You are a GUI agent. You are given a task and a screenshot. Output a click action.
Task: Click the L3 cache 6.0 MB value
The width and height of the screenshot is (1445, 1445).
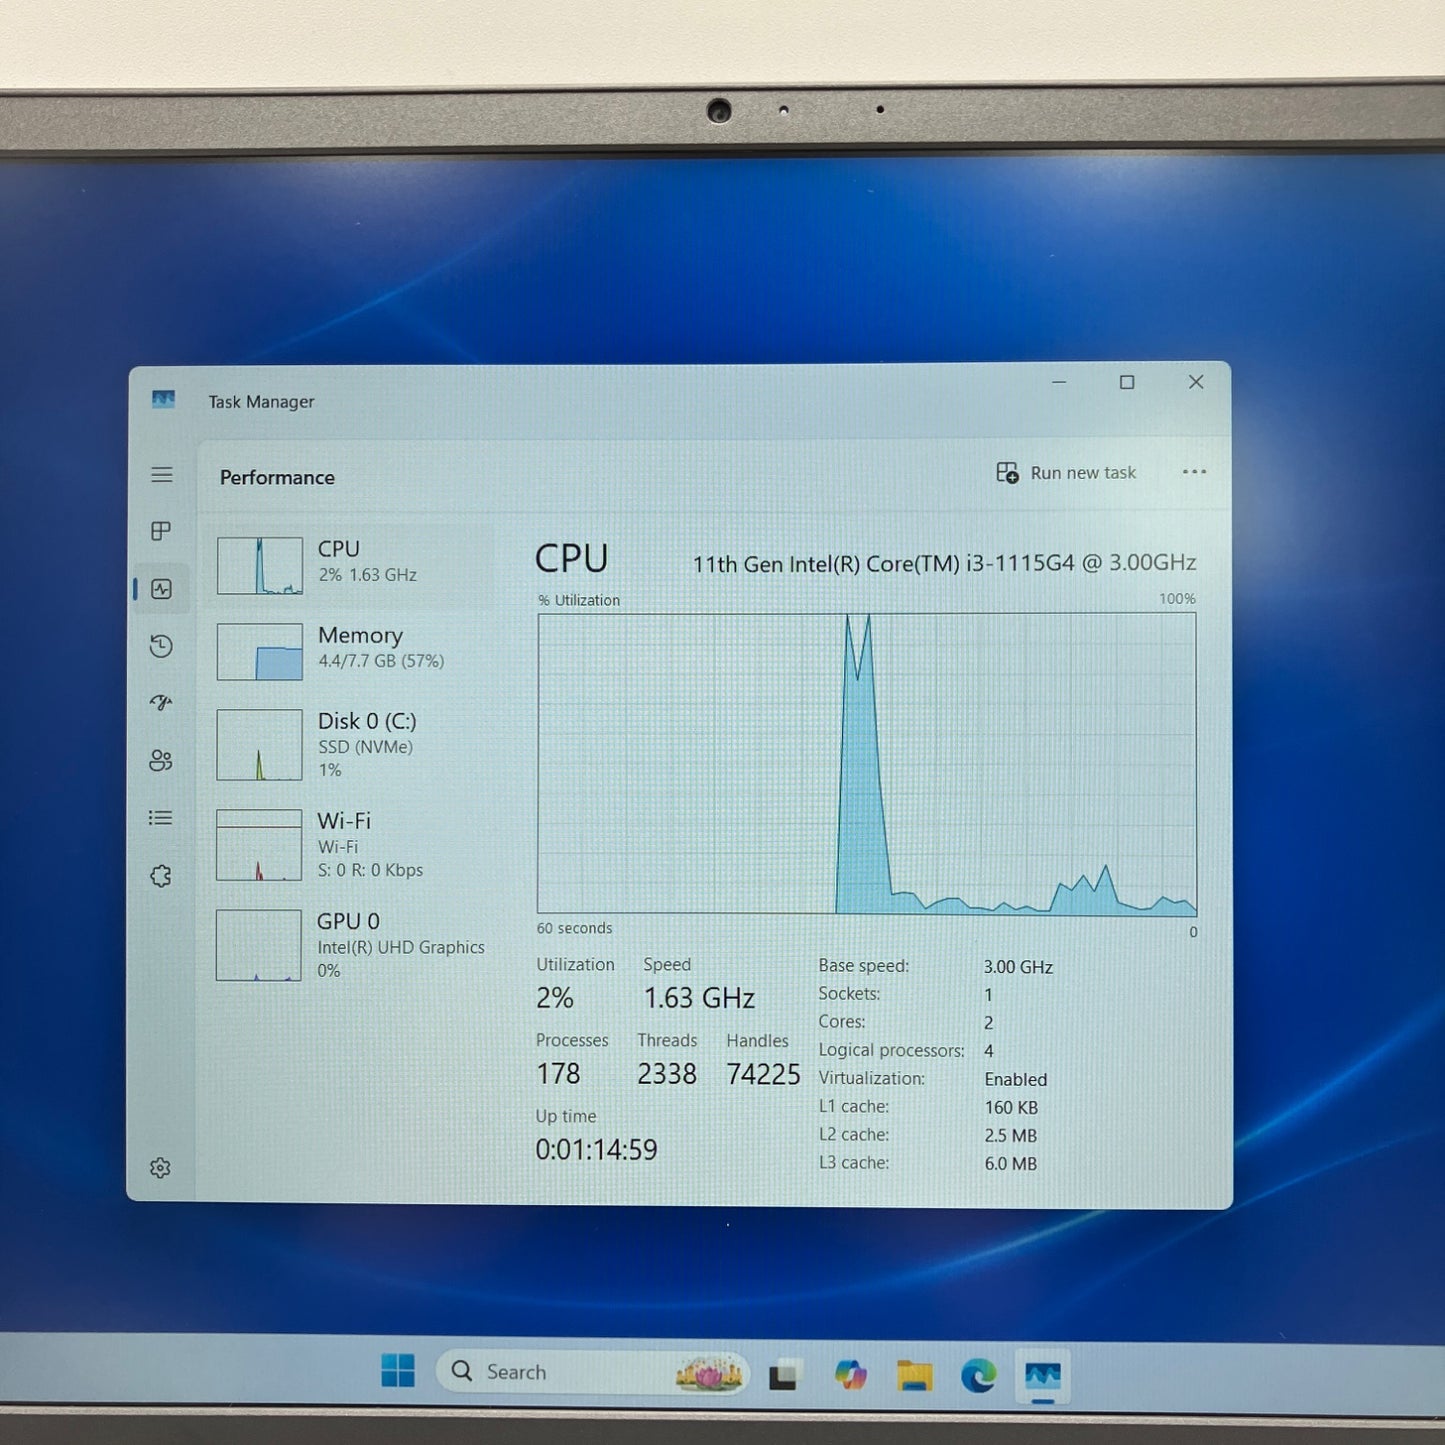point(1011,1164)
